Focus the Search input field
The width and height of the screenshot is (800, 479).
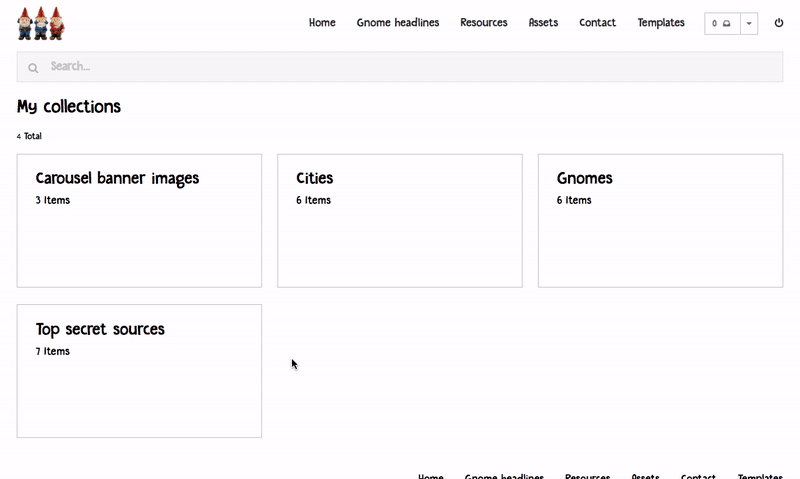(400, 66)
